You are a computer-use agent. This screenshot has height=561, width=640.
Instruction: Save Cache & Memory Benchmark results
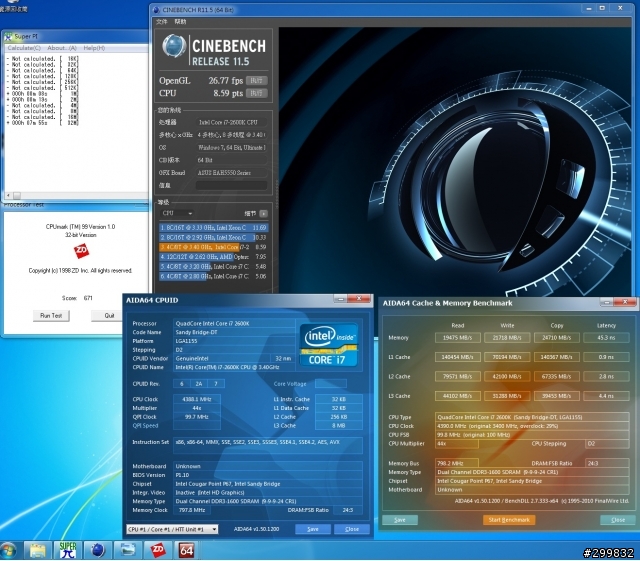coord(400,520)
